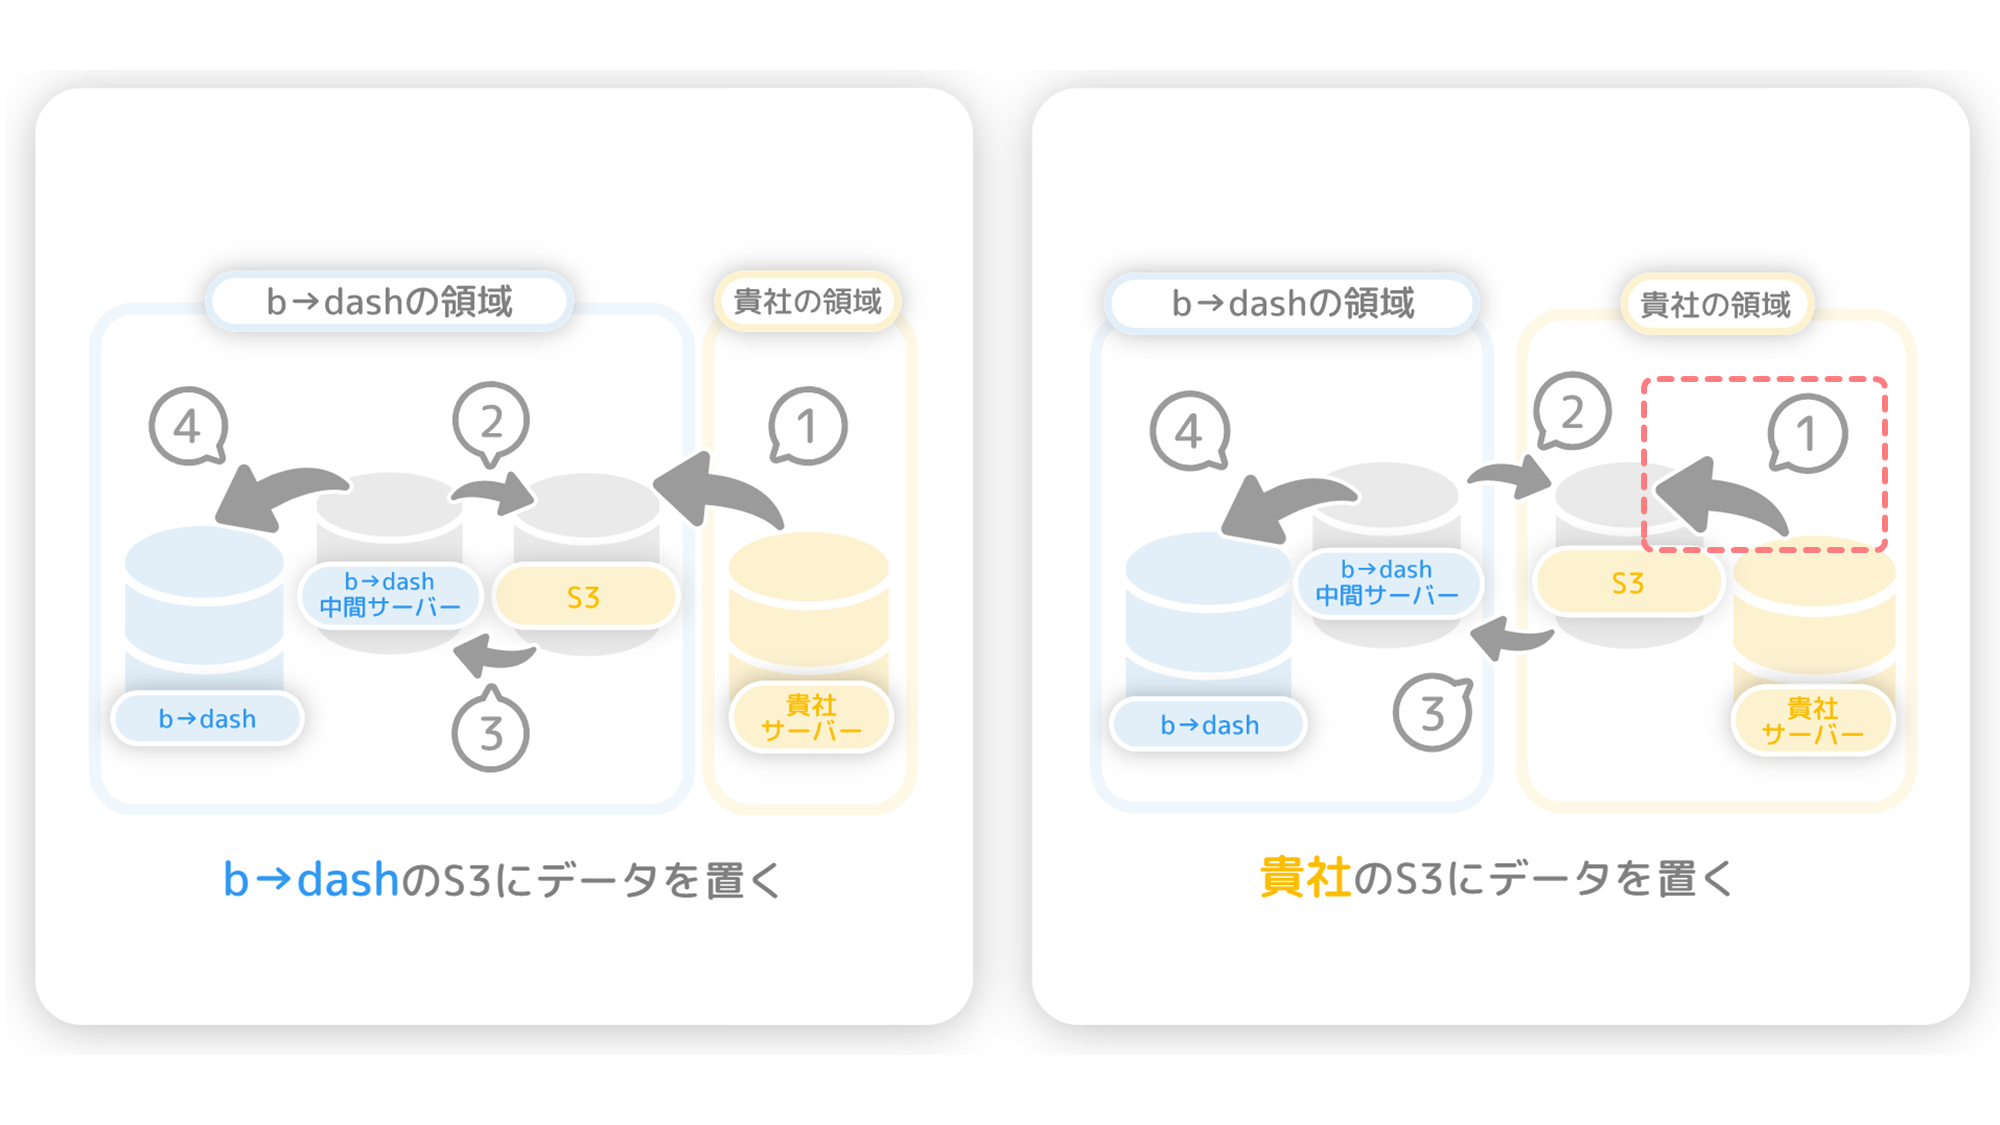Click caption b→dashのS3にデータを置く

502,879
